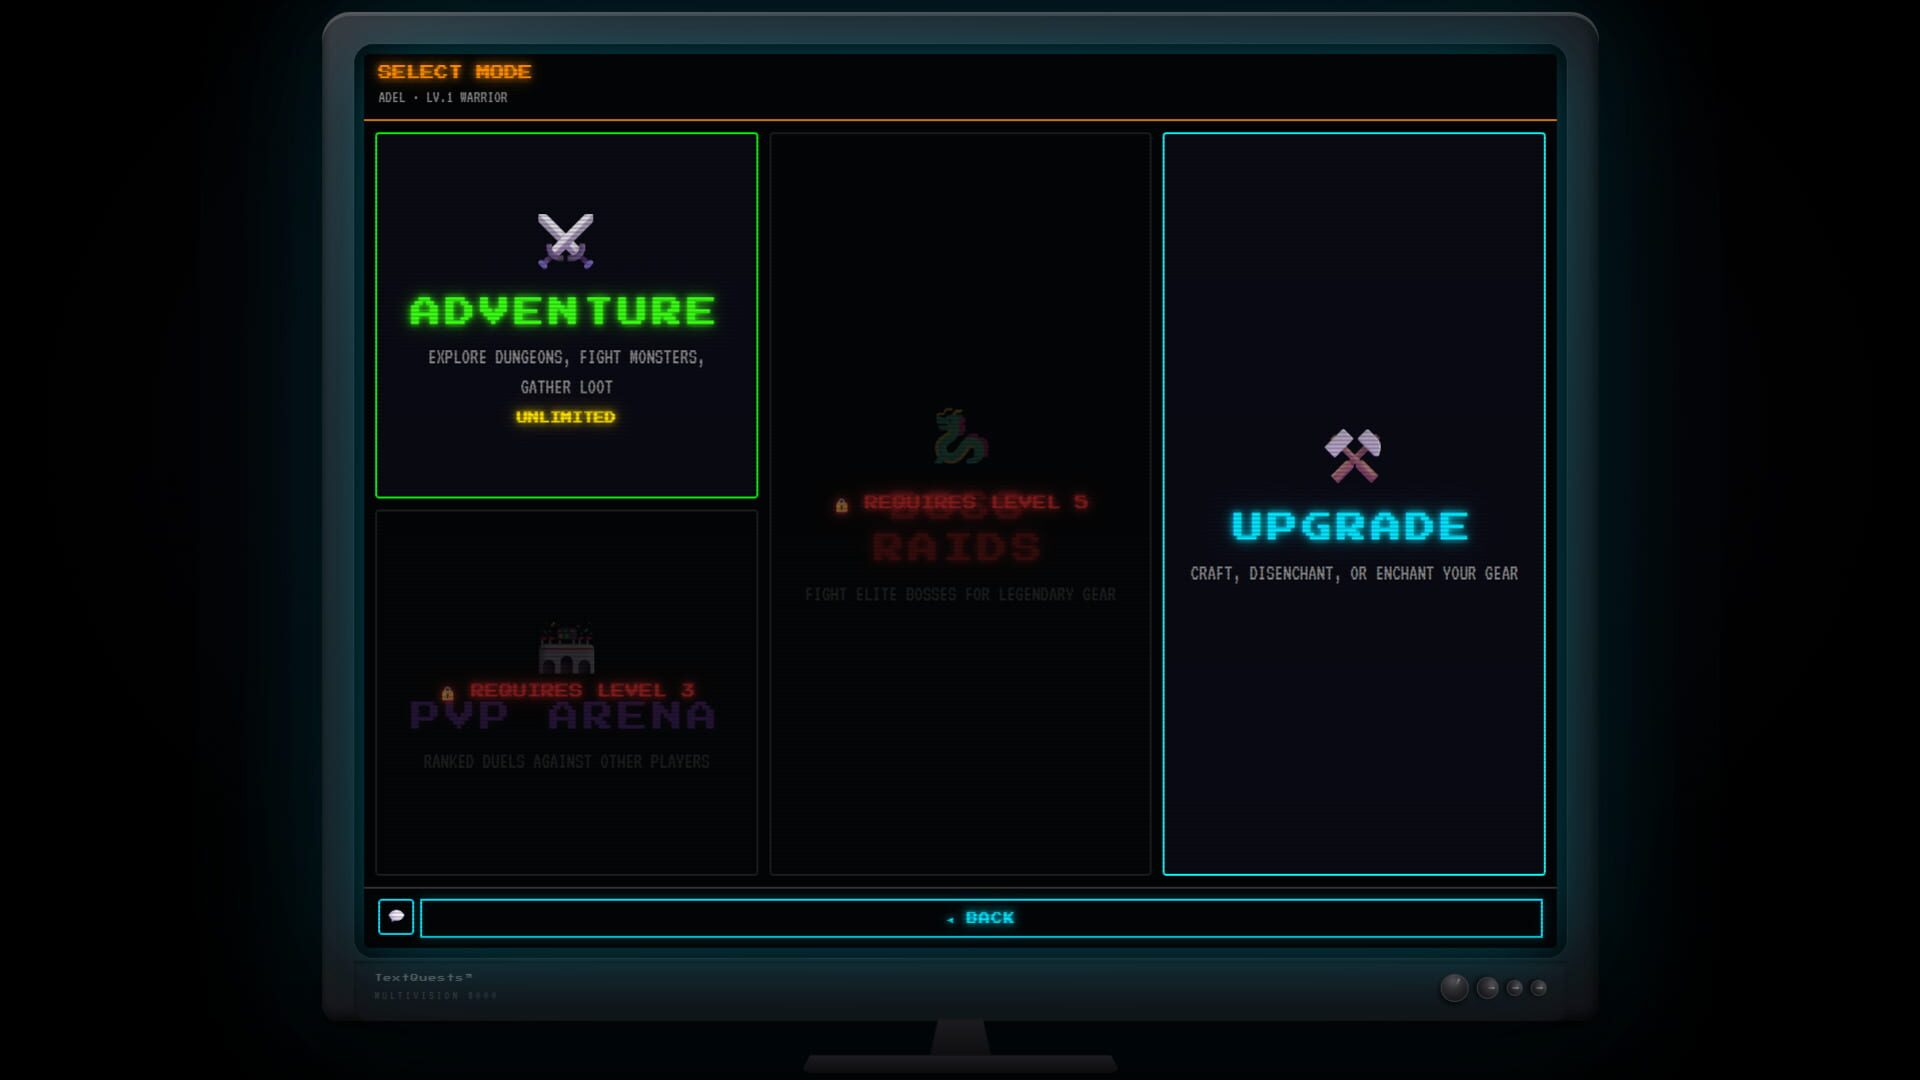This screenshot has width=1920, height=1080.
Task: Click the lock icon on Boss Raids
Action: [839, 503]
